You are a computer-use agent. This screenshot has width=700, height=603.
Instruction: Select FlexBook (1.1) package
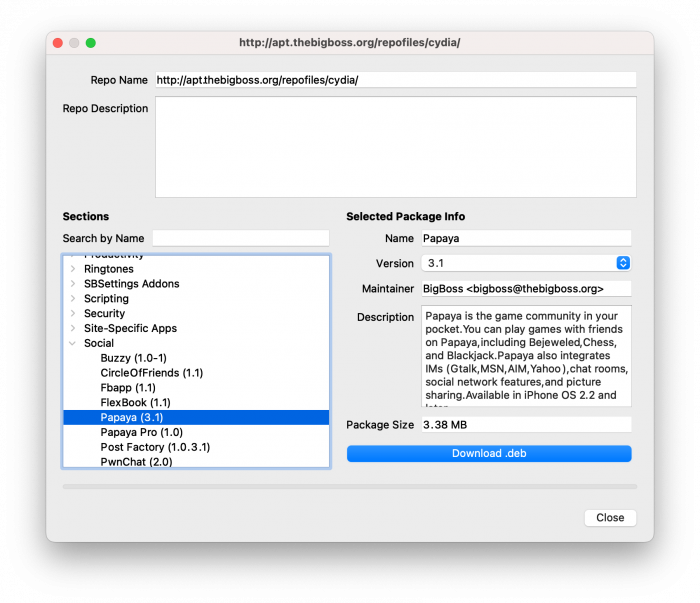click(x=136, y=403)
